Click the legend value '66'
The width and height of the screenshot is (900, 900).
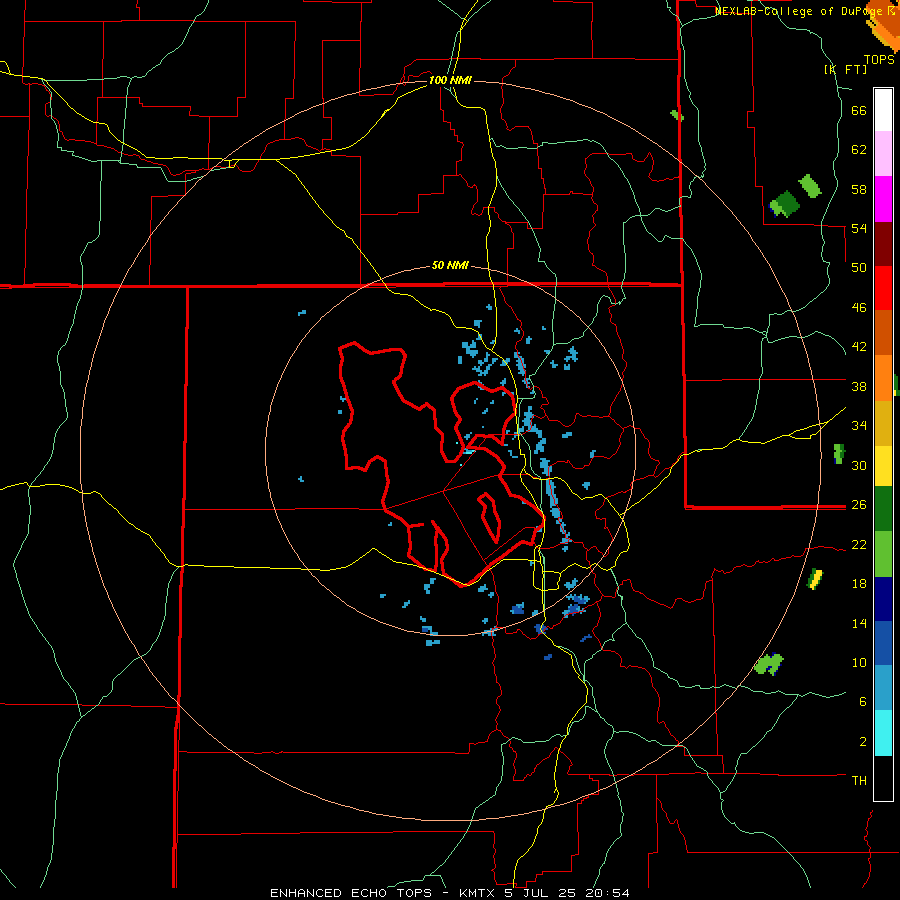(859, 111)
